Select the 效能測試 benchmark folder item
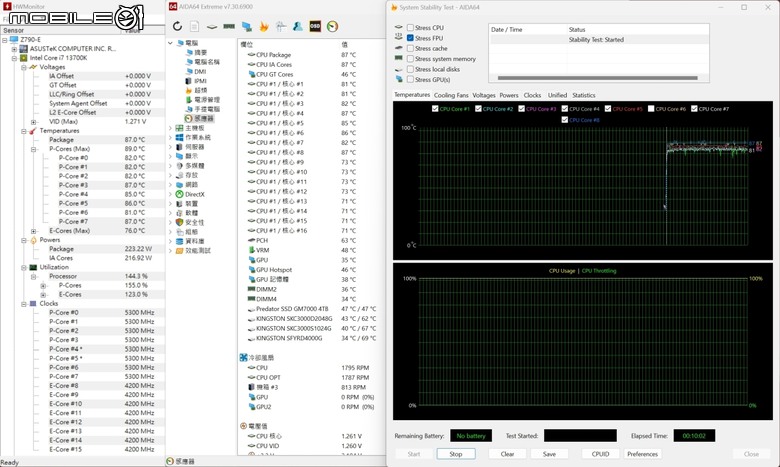Screen dimensions: 780x467 tap(193, 251)
